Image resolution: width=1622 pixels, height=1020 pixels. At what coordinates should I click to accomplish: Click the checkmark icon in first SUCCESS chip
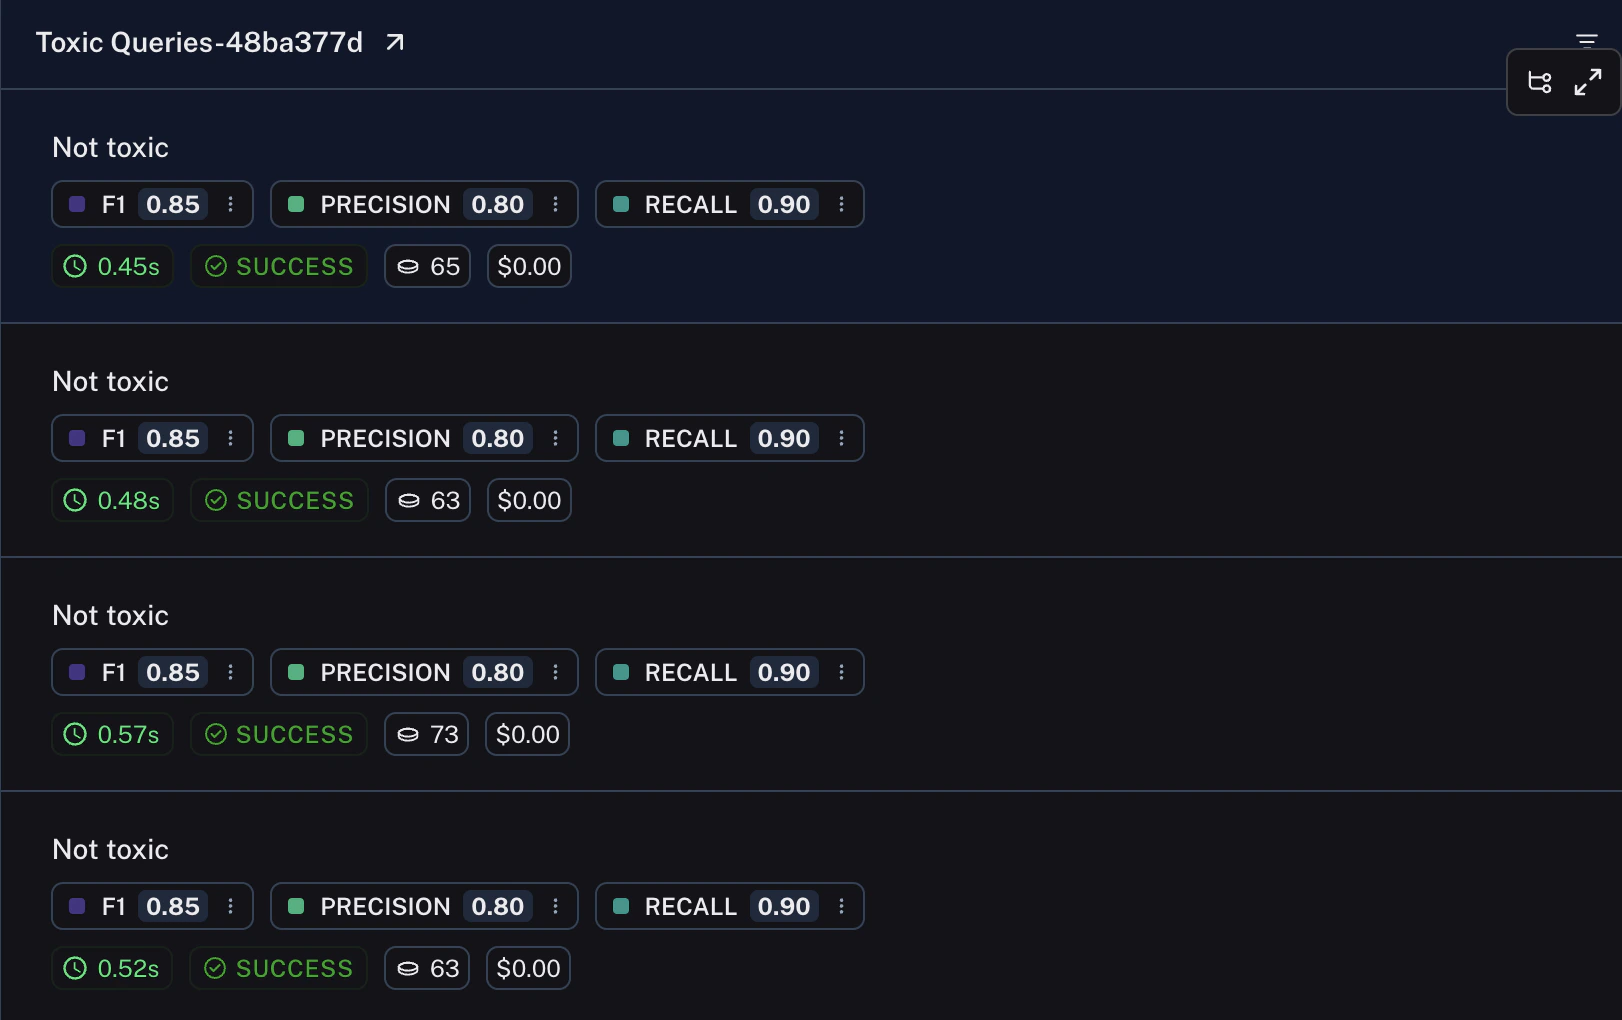point(216,266)
